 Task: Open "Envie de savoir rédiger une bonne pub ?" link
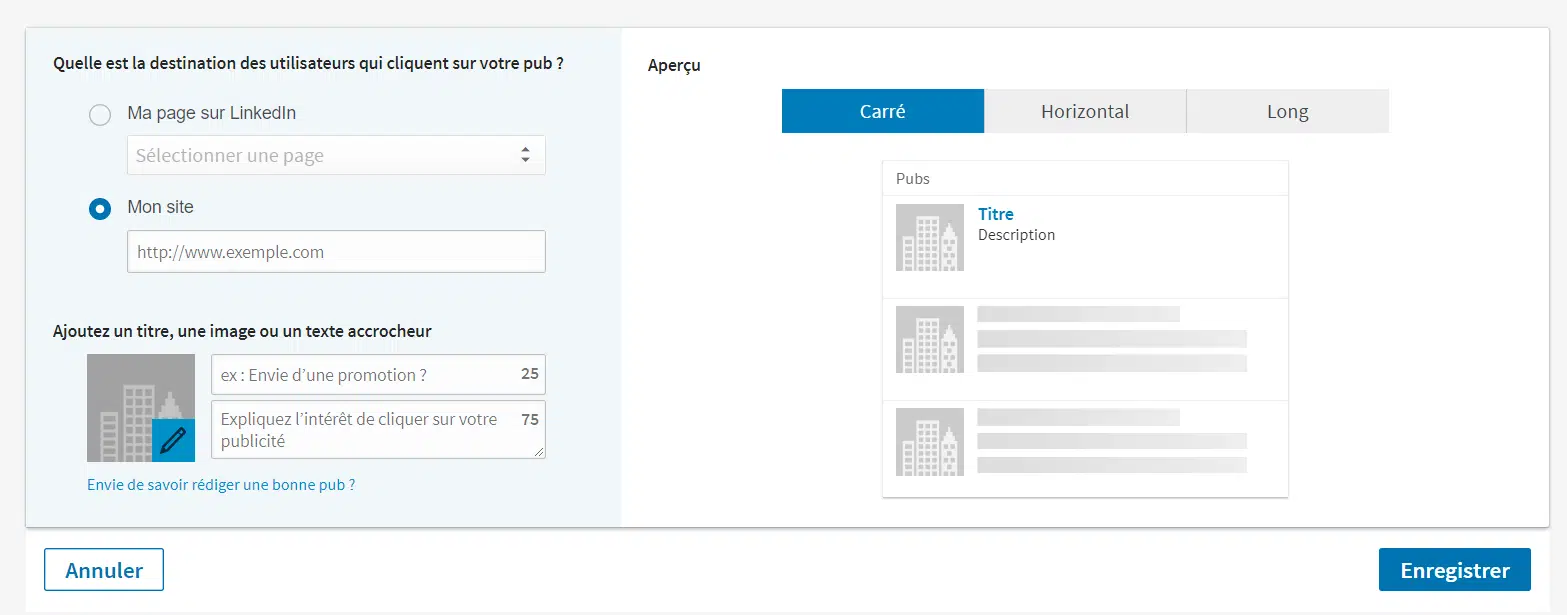click(x=221, y=485)
